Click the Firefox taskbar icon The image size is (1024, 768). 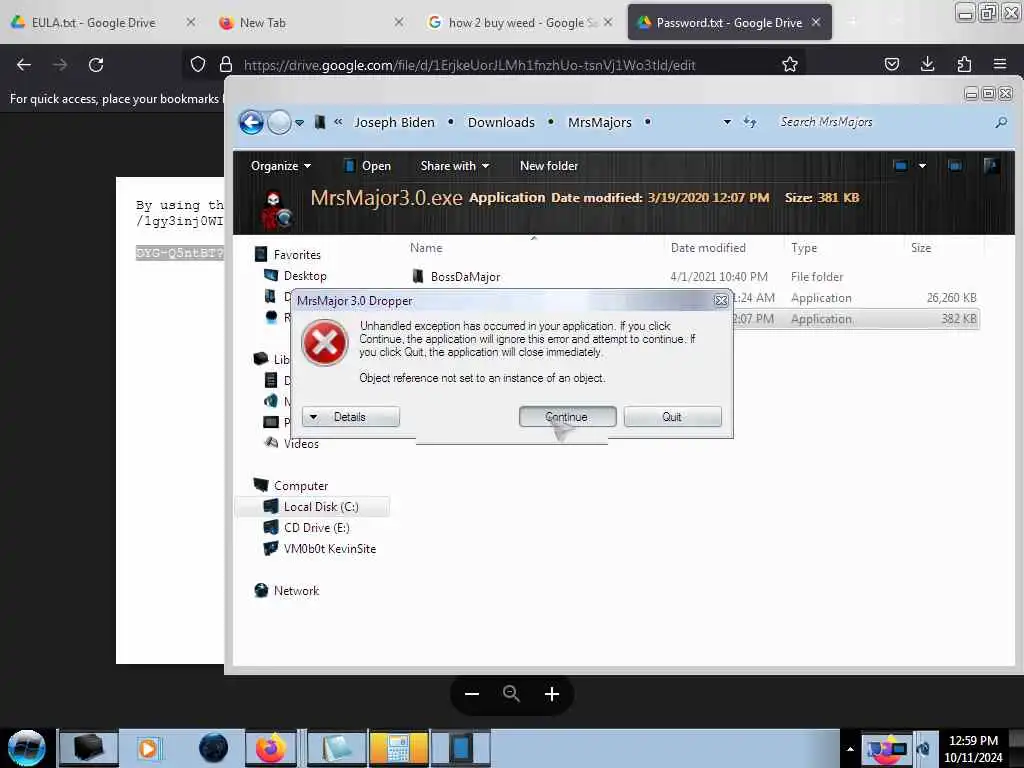(270, 748)
